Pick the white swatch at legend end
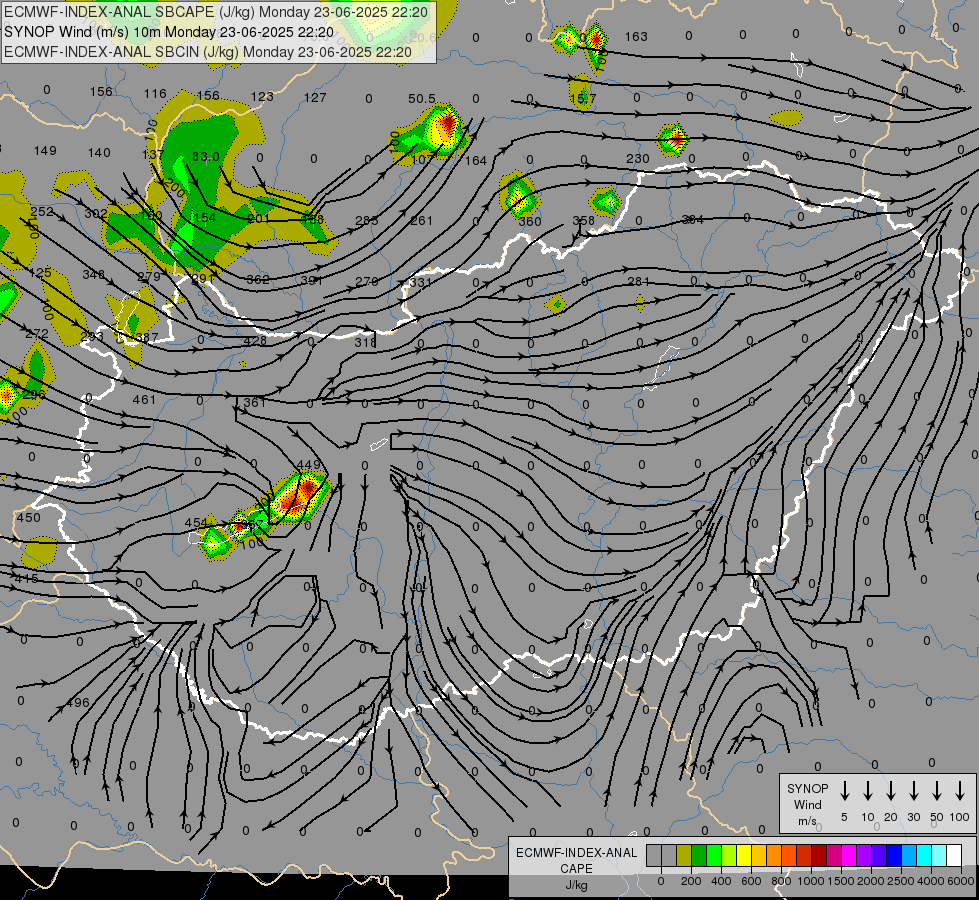This screenshot has height=900, width=979. click(954, 856)
